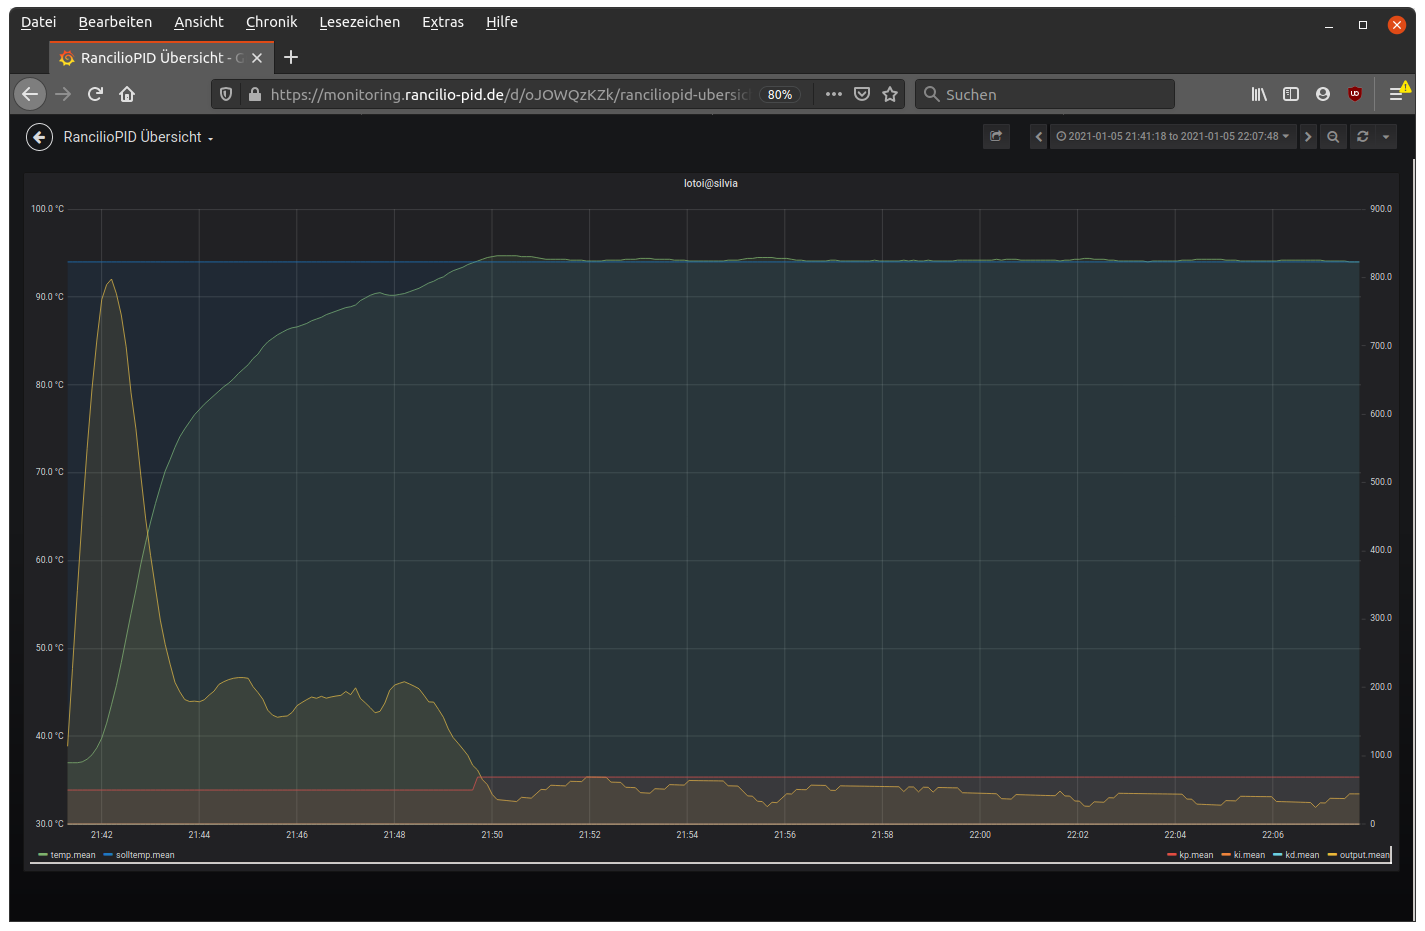Save page to Pocket icon

click(x=862, y=94)
